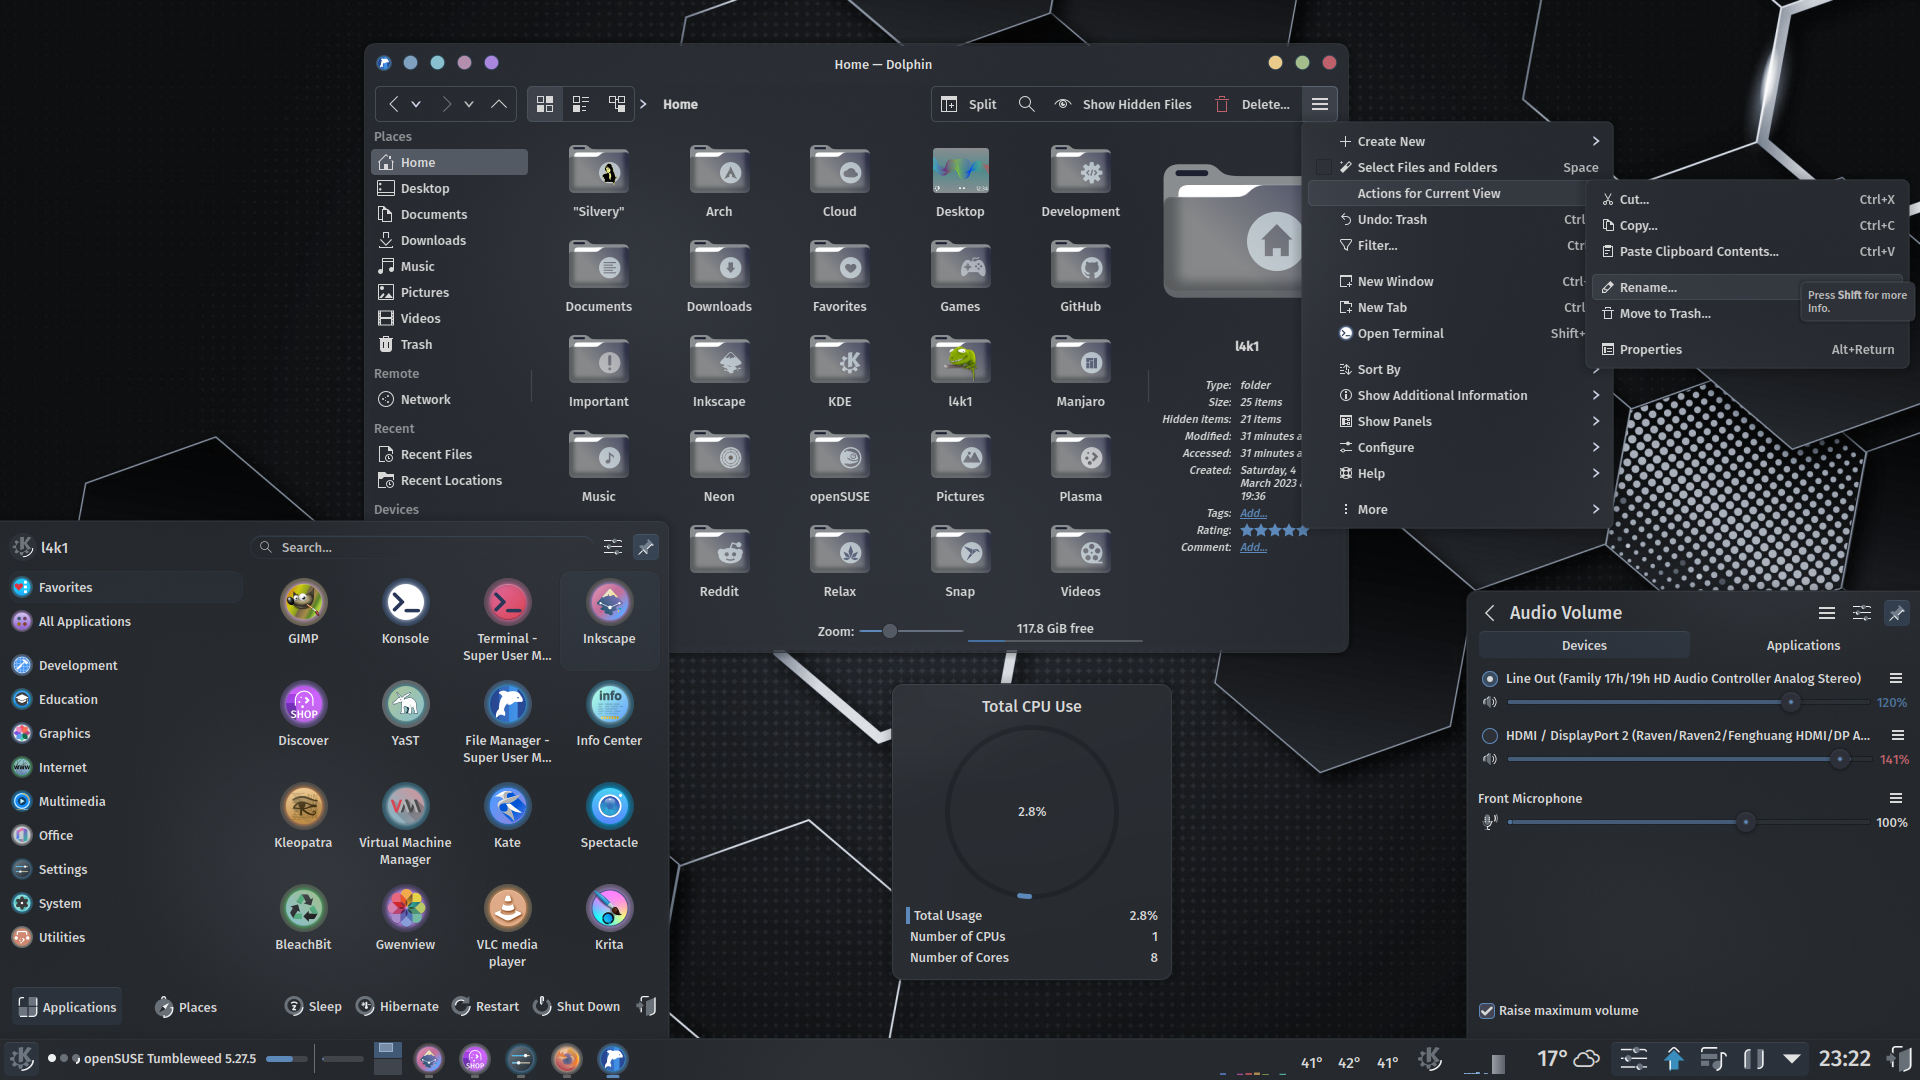Viewport: 1920px width, 1080px height.
Task: Open back history dropdown arrow in Dolphin
Action: click(x=416, y=104)
